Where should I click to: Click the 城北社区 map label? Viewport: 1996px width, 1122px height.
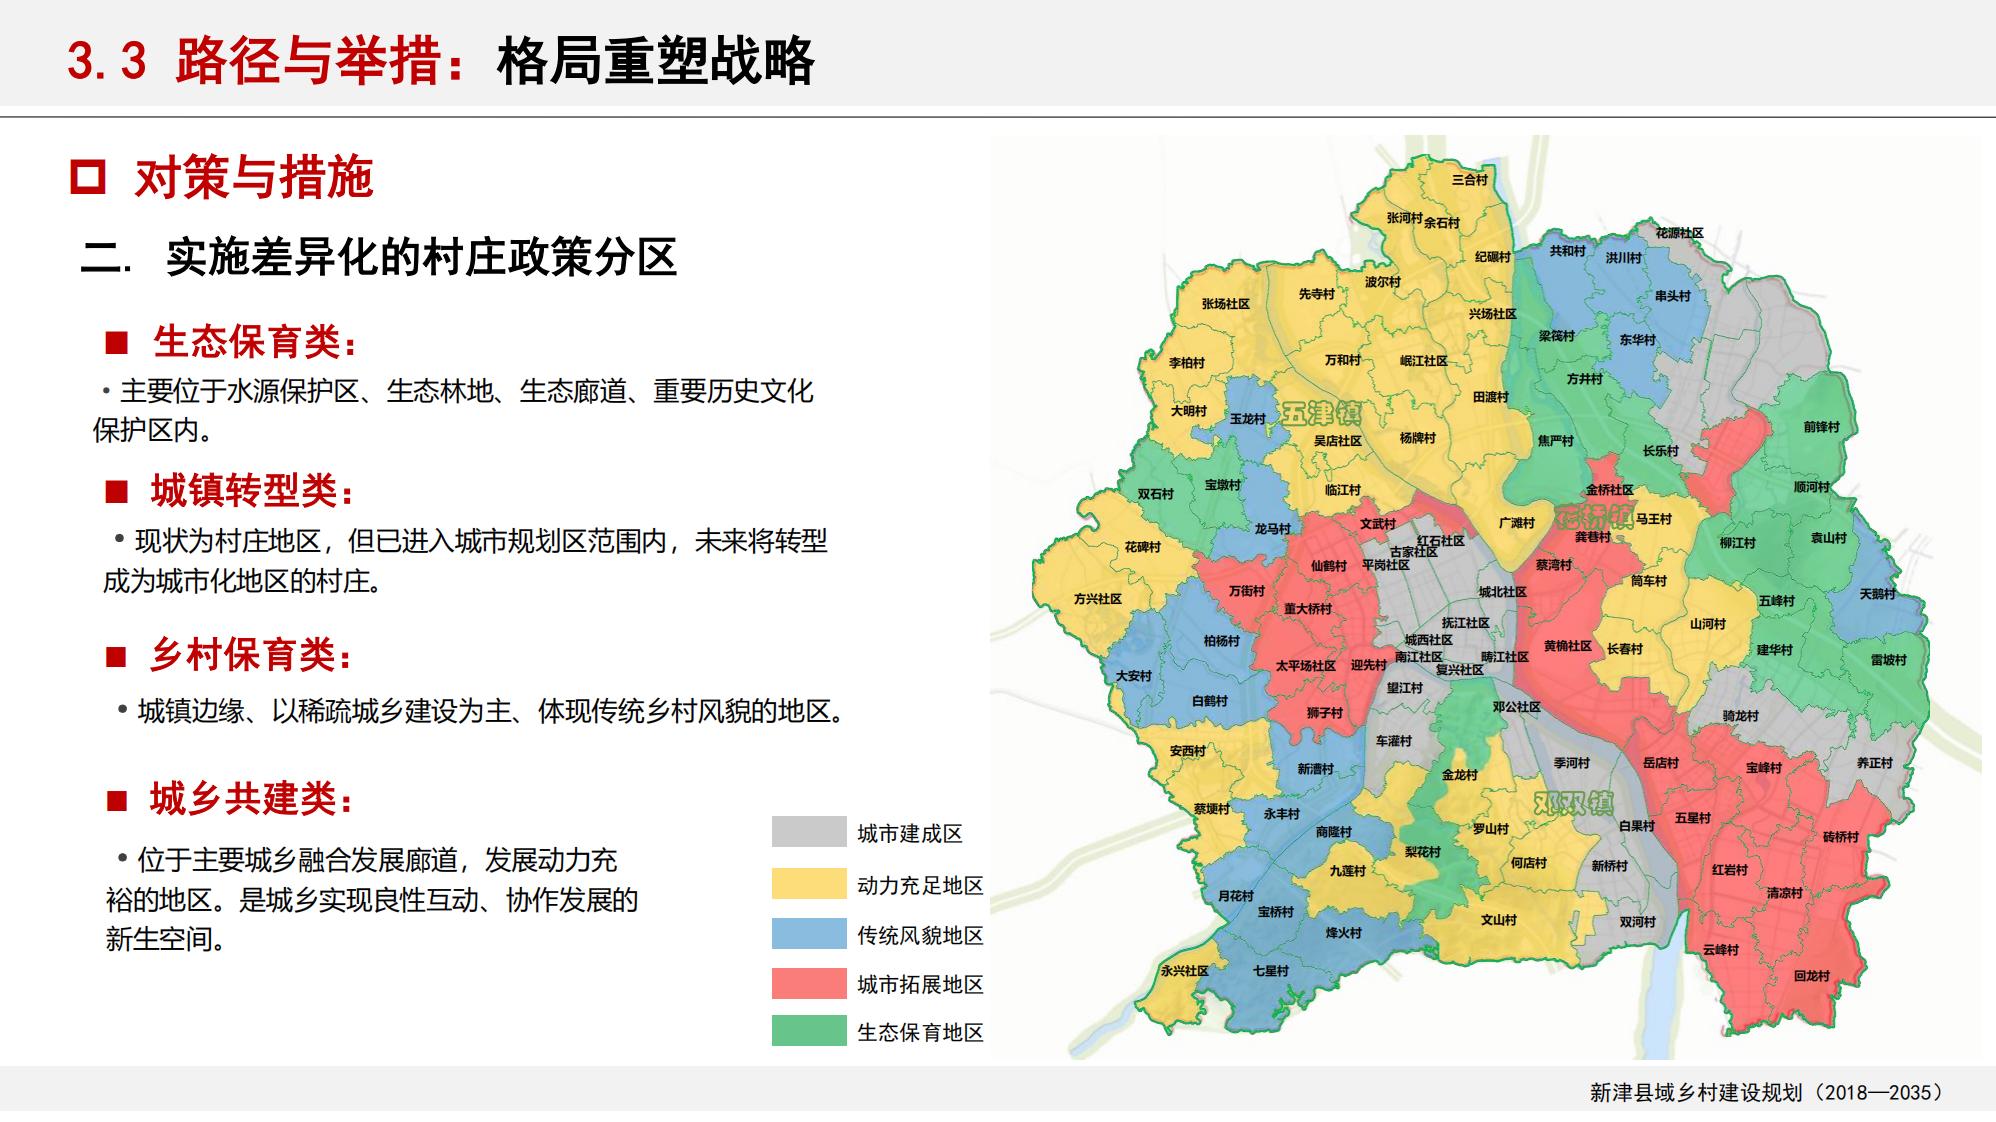pyautogui.click(x=1503, y=592)
